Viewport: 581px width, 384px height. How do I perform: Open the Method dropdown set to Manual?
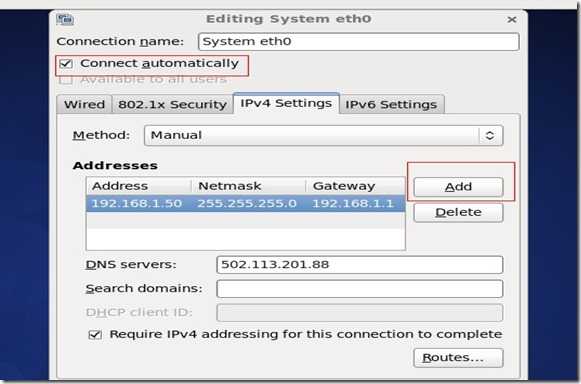[323, 135]
